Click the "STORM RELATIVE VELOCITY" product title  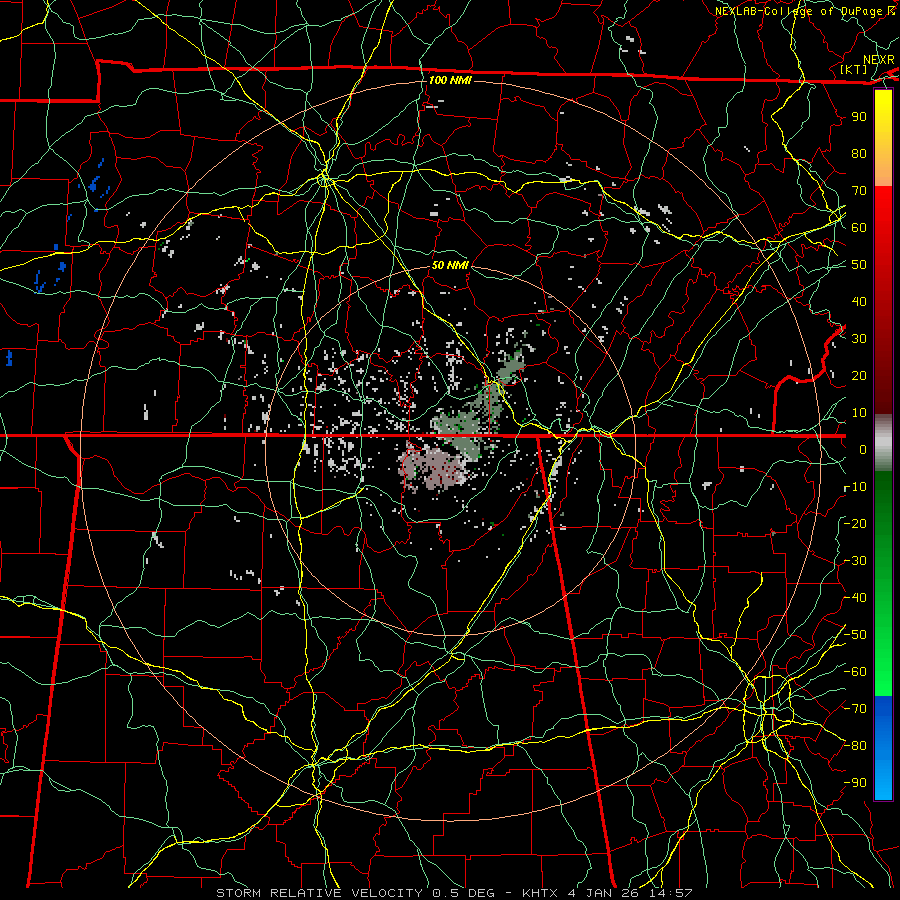tap(320, 893)
